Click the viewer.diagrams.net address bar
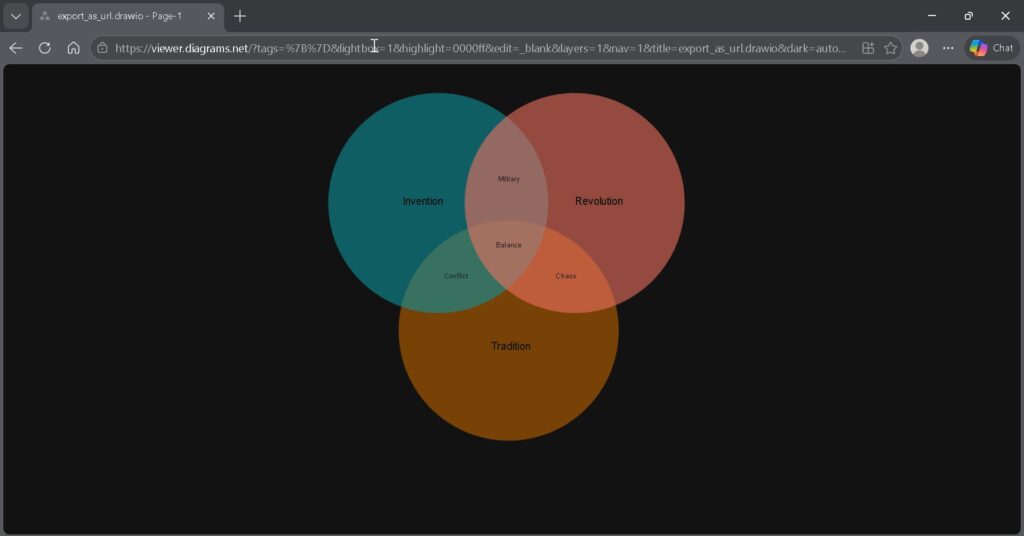 pos(480,48)
